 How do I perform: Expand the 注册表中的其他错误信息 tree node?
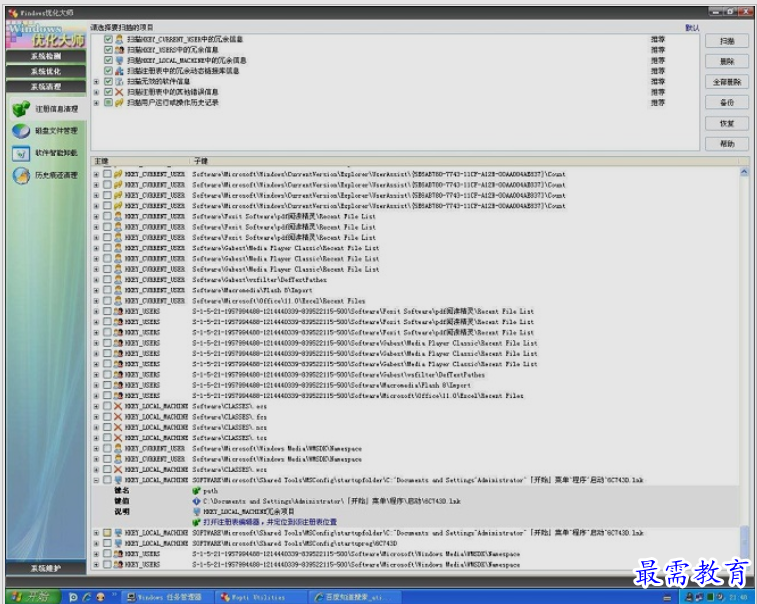tap(97, 92)
